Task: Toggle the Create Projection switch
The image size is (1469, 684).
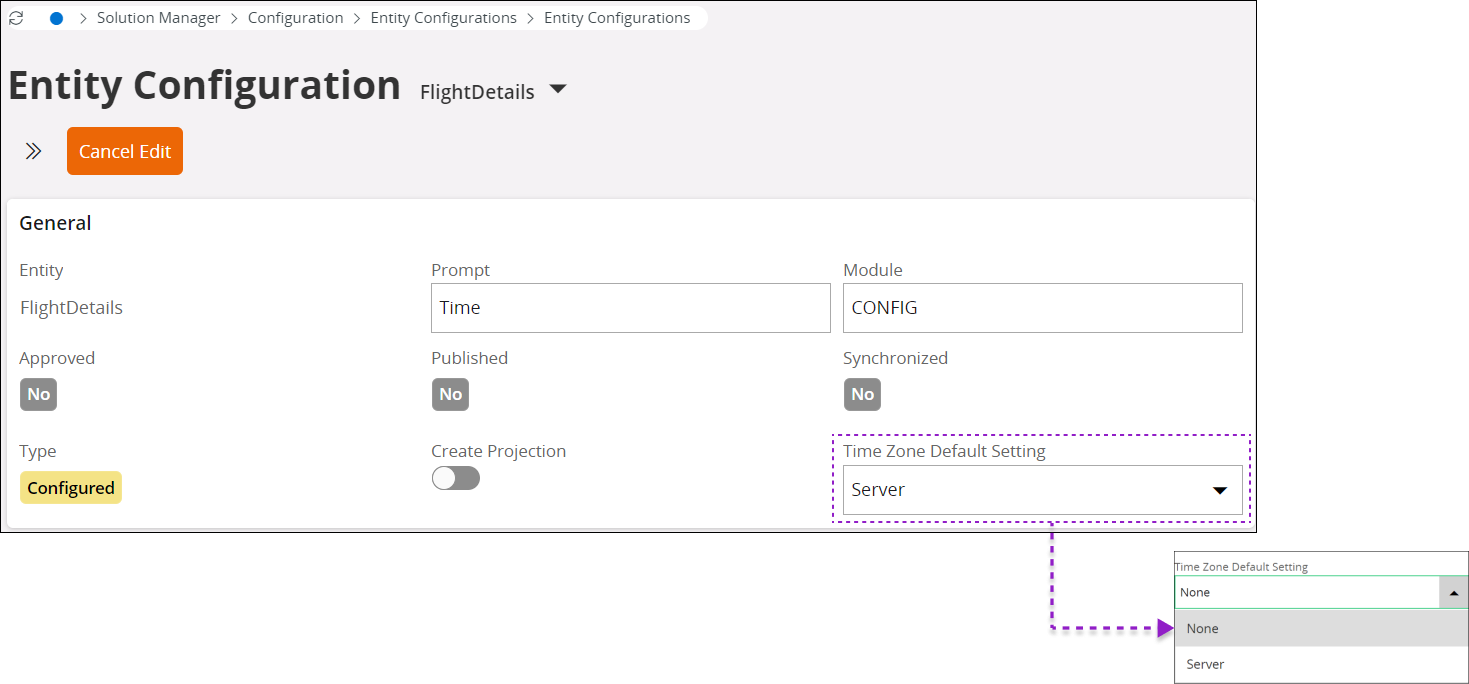Action: (456, 478)
